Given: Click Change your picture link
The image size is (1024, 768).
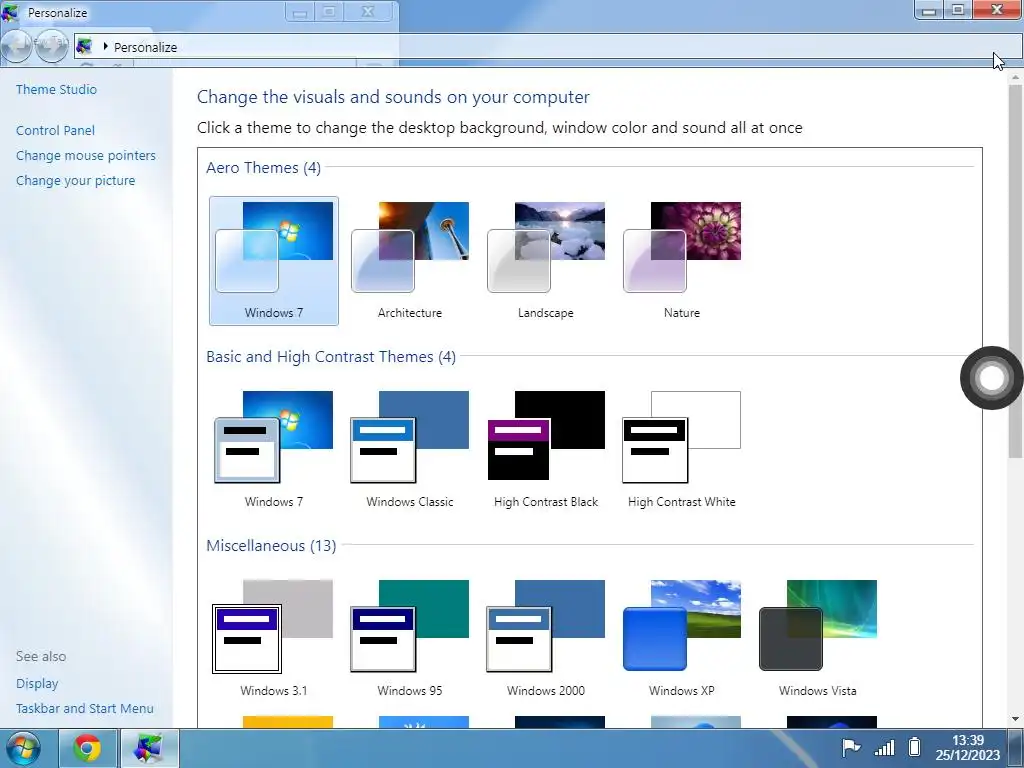Looking at the screenshot, I should point(75,180).
